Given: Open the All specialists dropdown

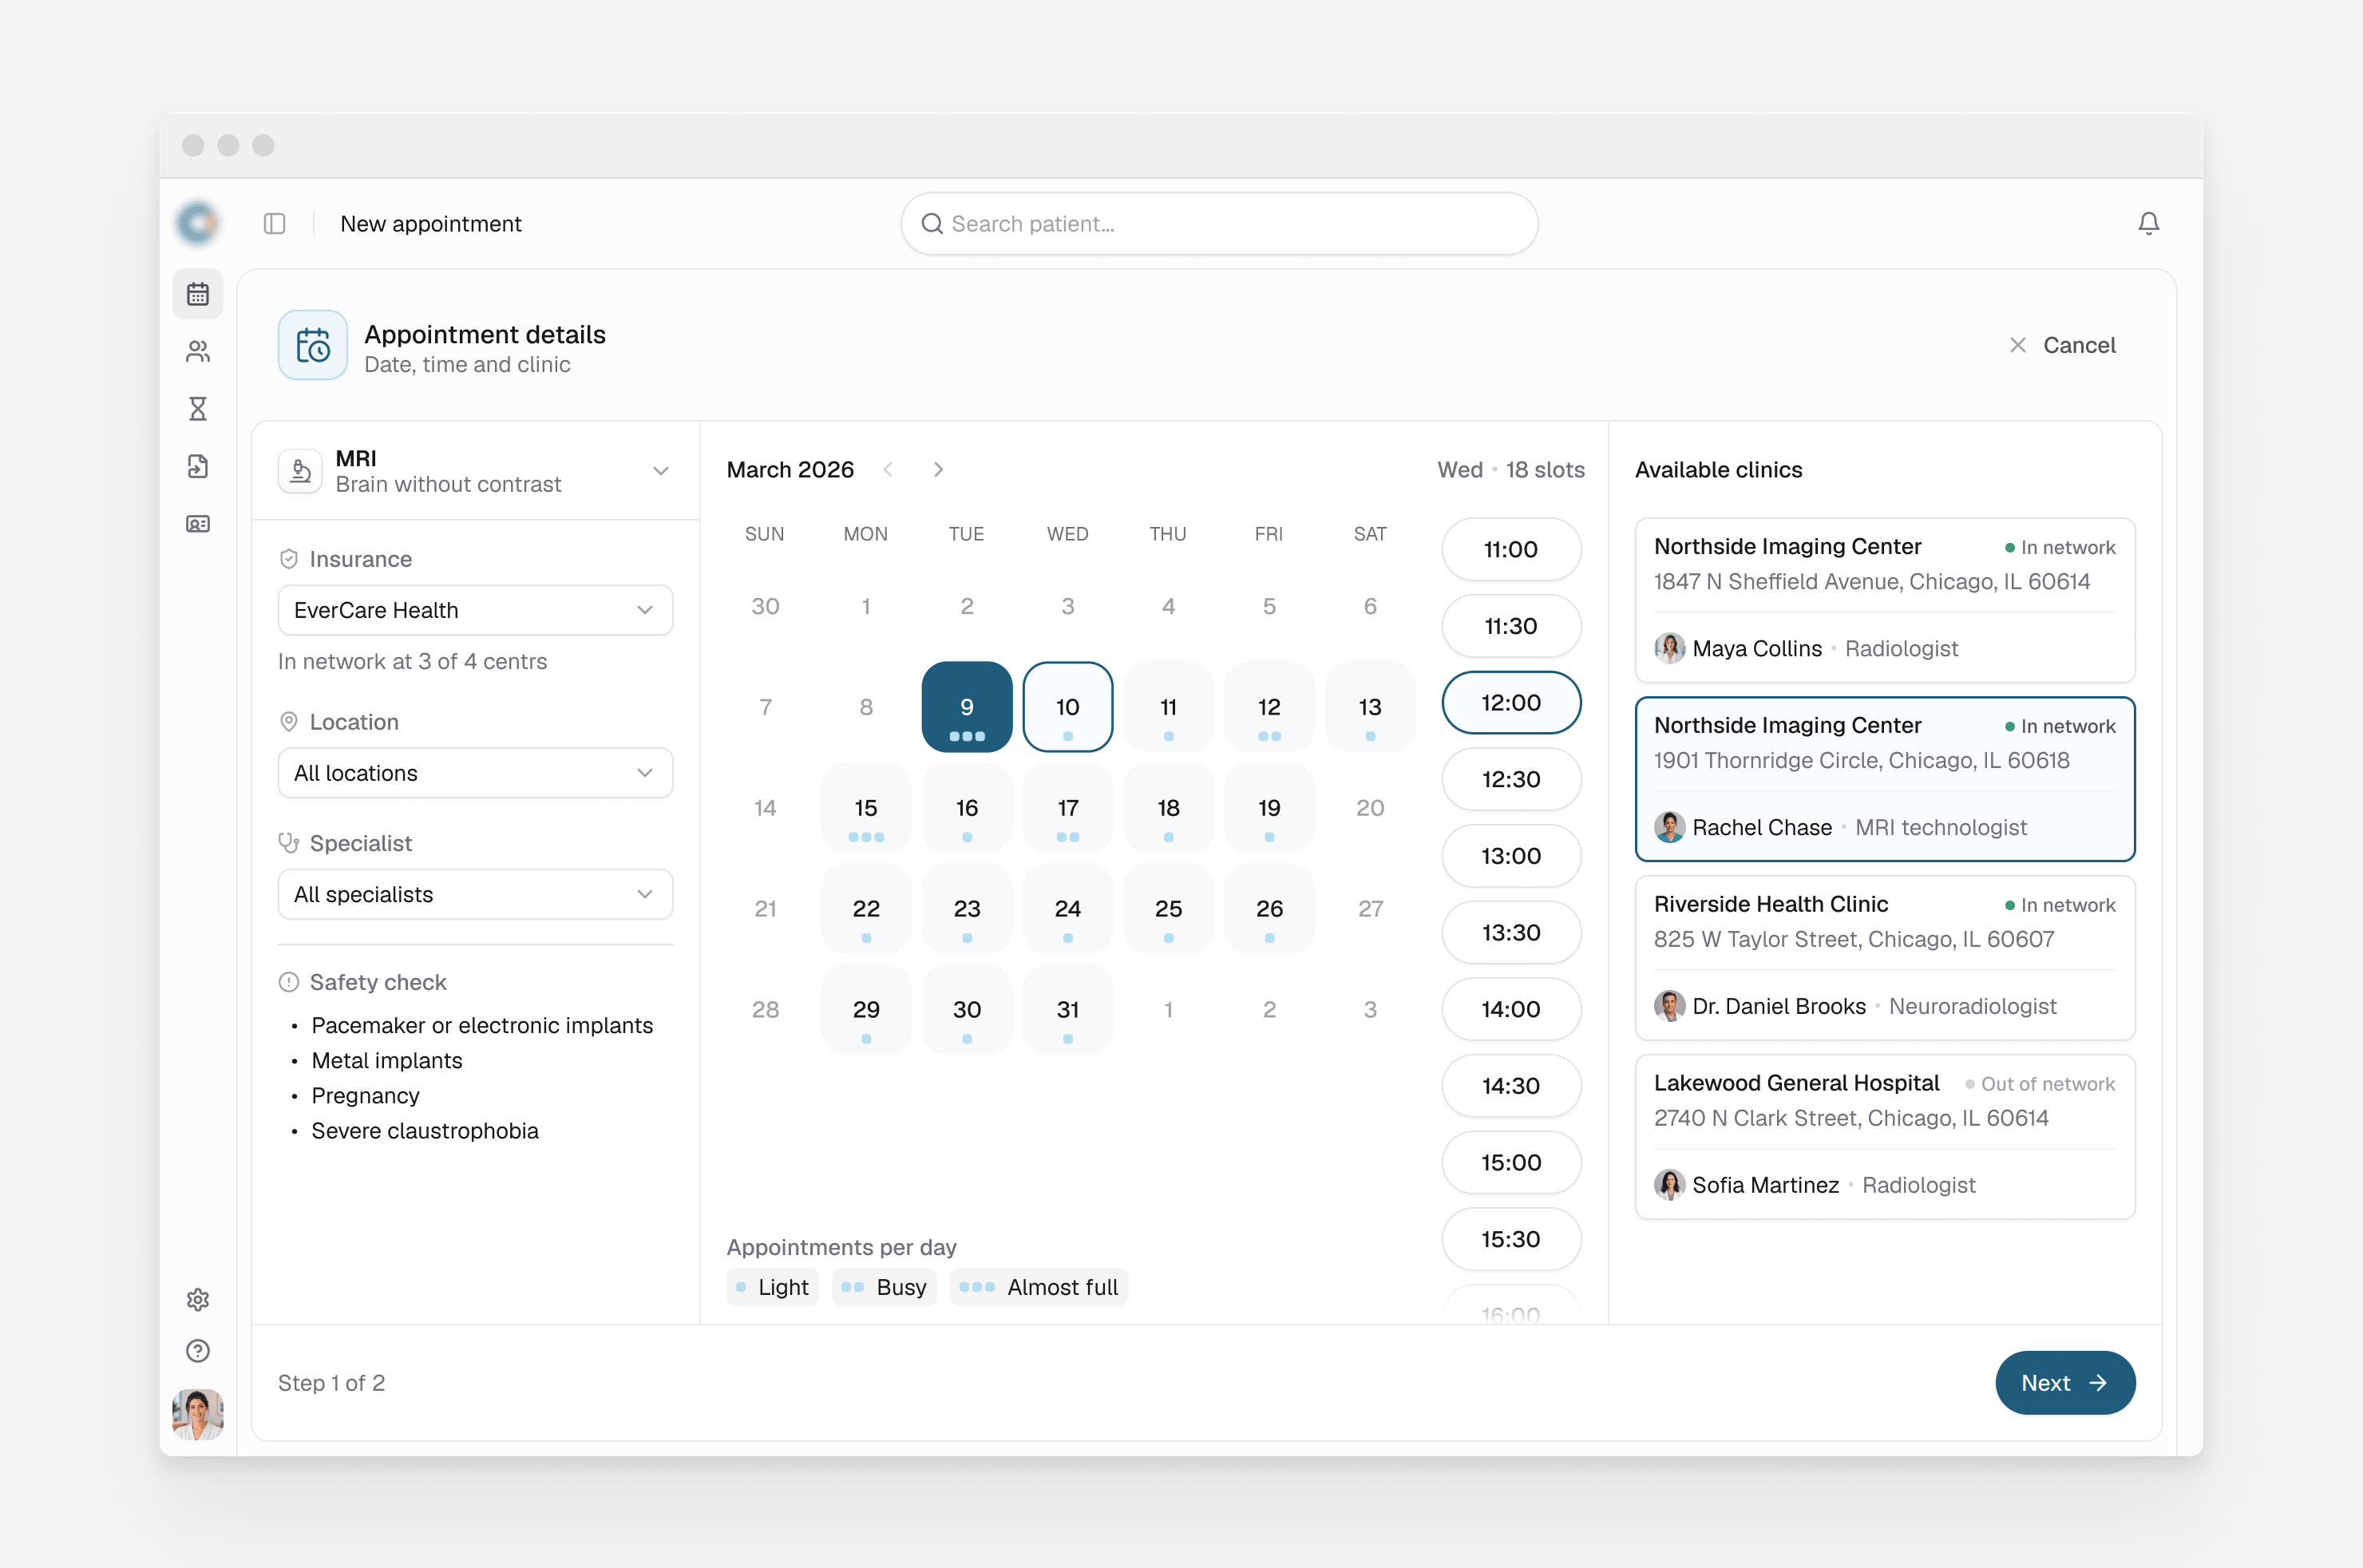Looking at the screenshot, I should click(475, 894).
